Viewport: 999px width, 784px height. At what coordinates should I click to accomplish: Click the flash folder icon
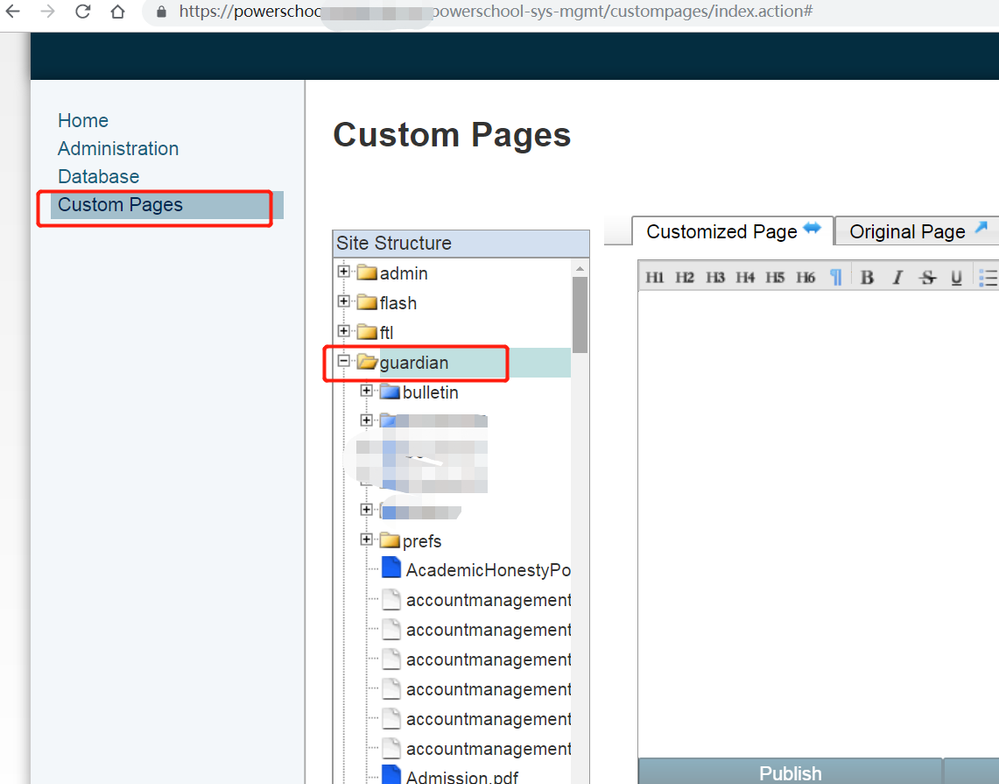tap(367, 302)
